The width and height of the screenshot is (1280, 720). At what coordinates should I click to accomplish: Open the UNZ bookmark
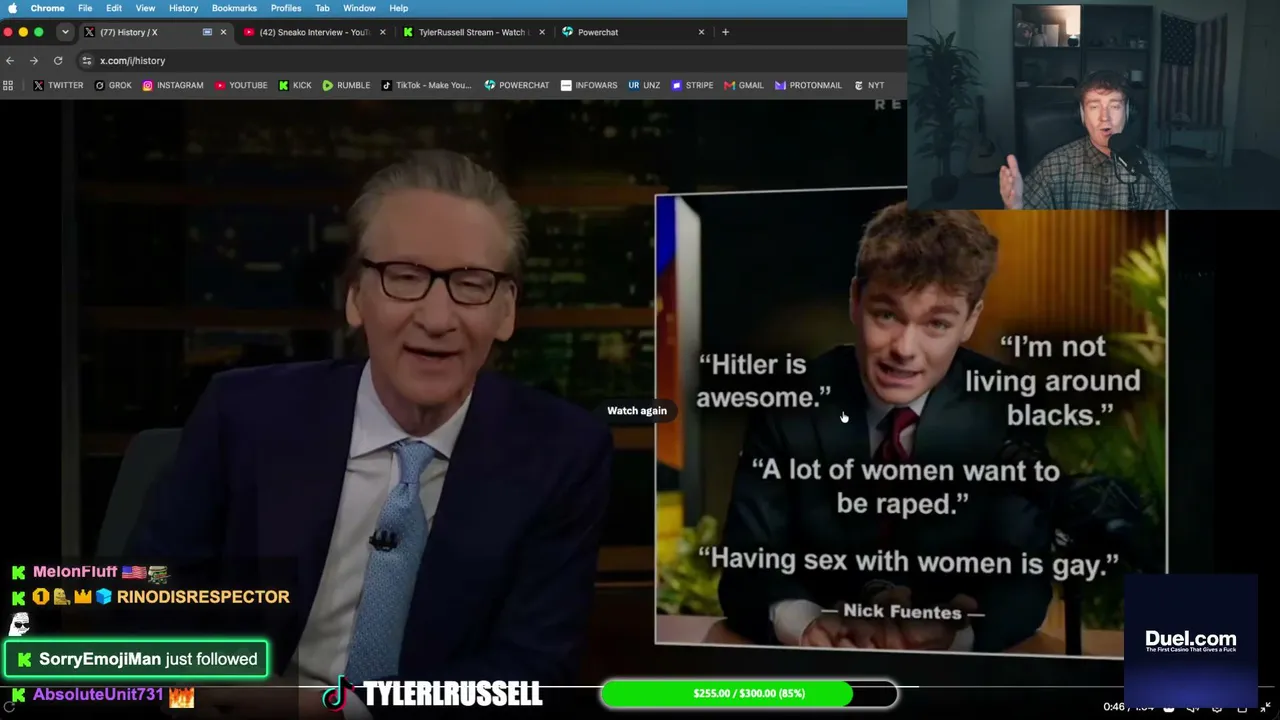click(644, 86)
